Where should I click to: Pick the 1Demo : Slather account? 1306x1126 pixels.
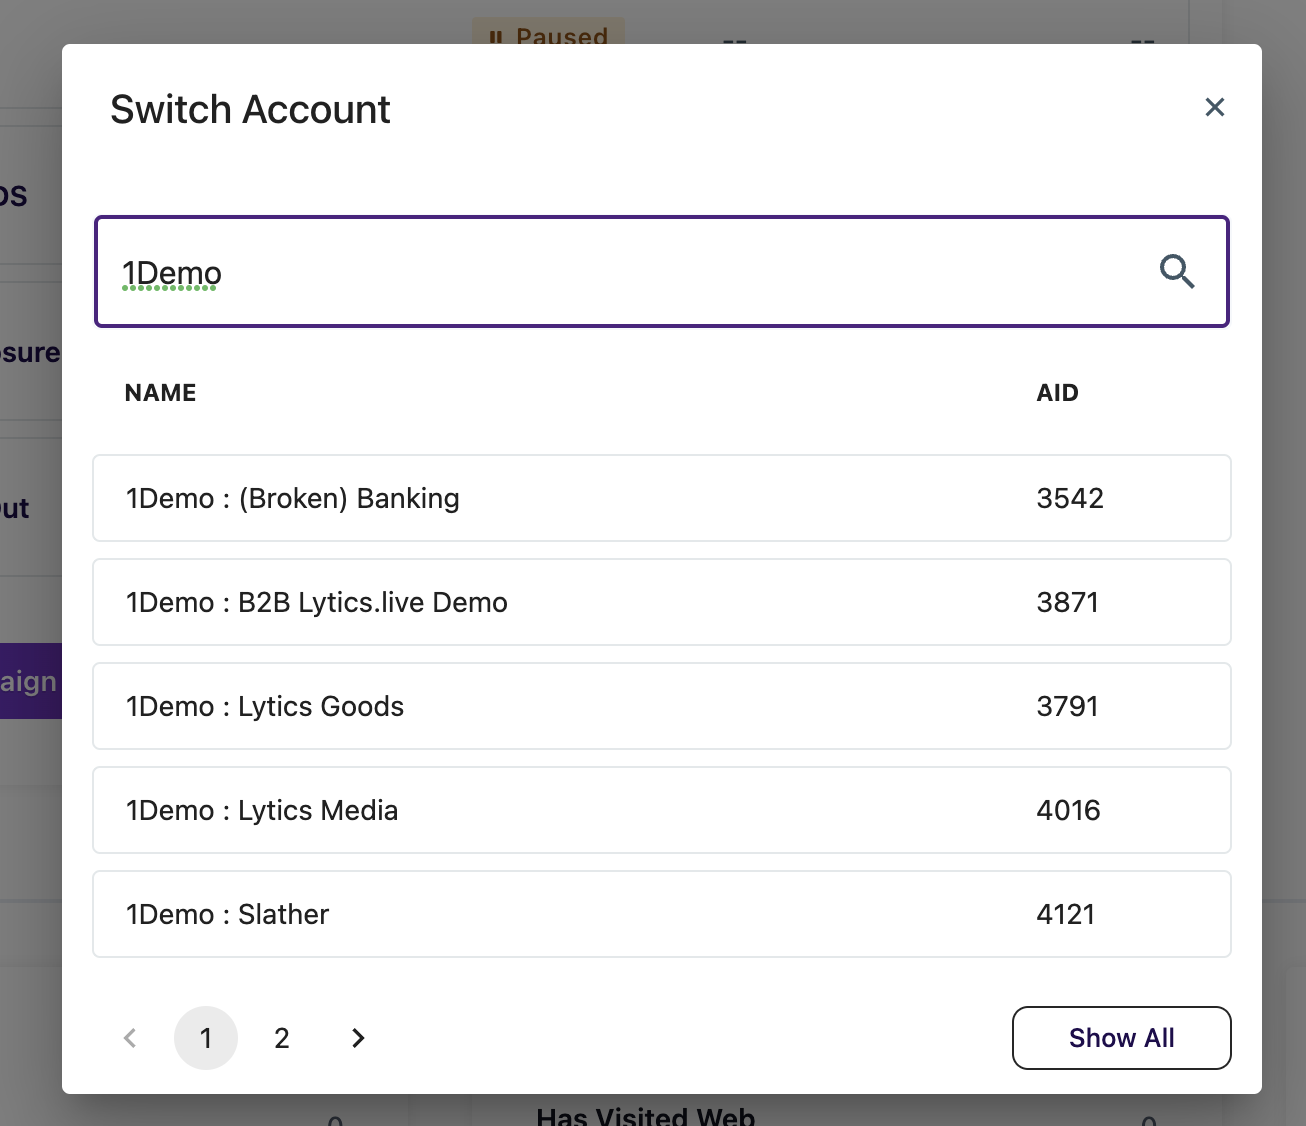(662, 914)
